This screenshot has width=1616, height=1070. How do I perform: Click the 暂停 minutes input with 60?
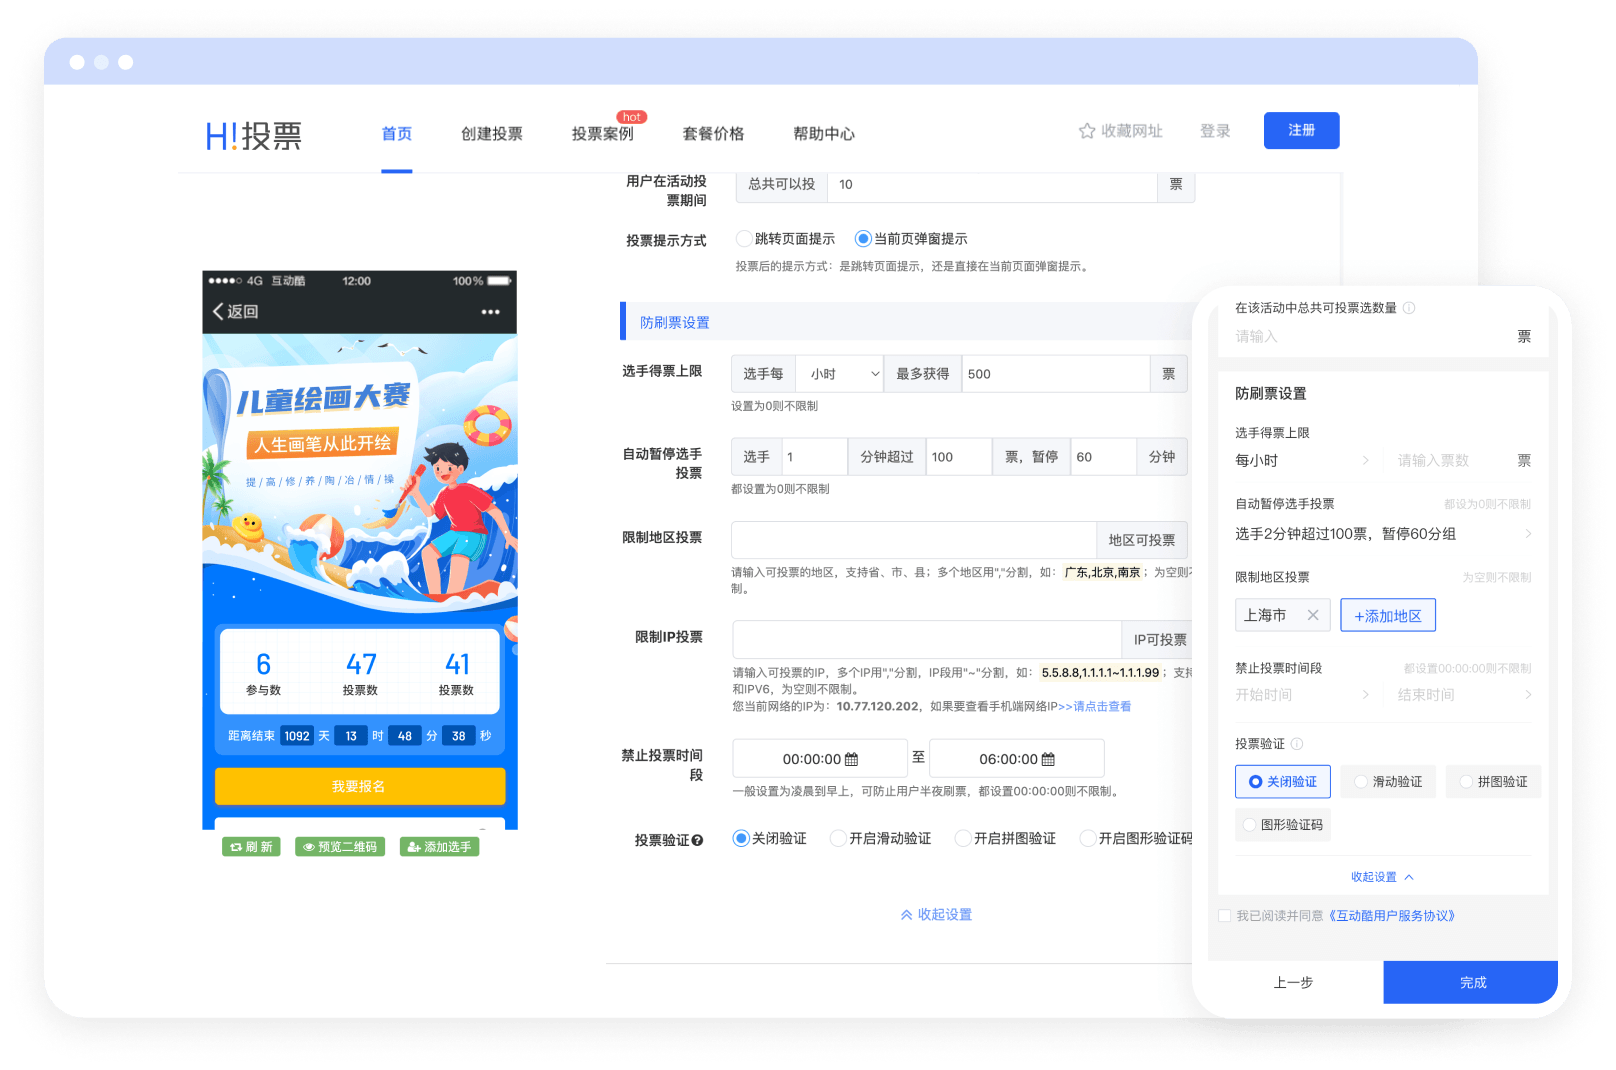1103,457
